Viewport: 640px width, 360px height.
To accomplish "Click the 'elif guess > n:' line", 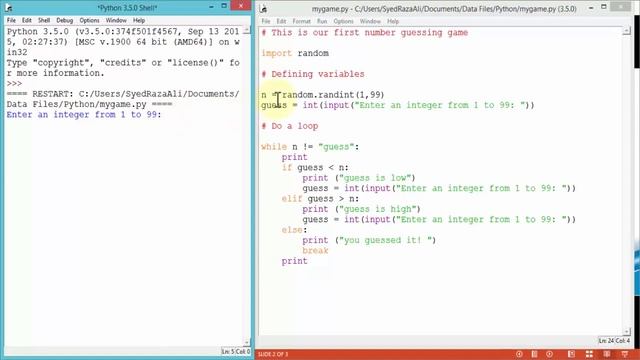I will pos(320,199).
